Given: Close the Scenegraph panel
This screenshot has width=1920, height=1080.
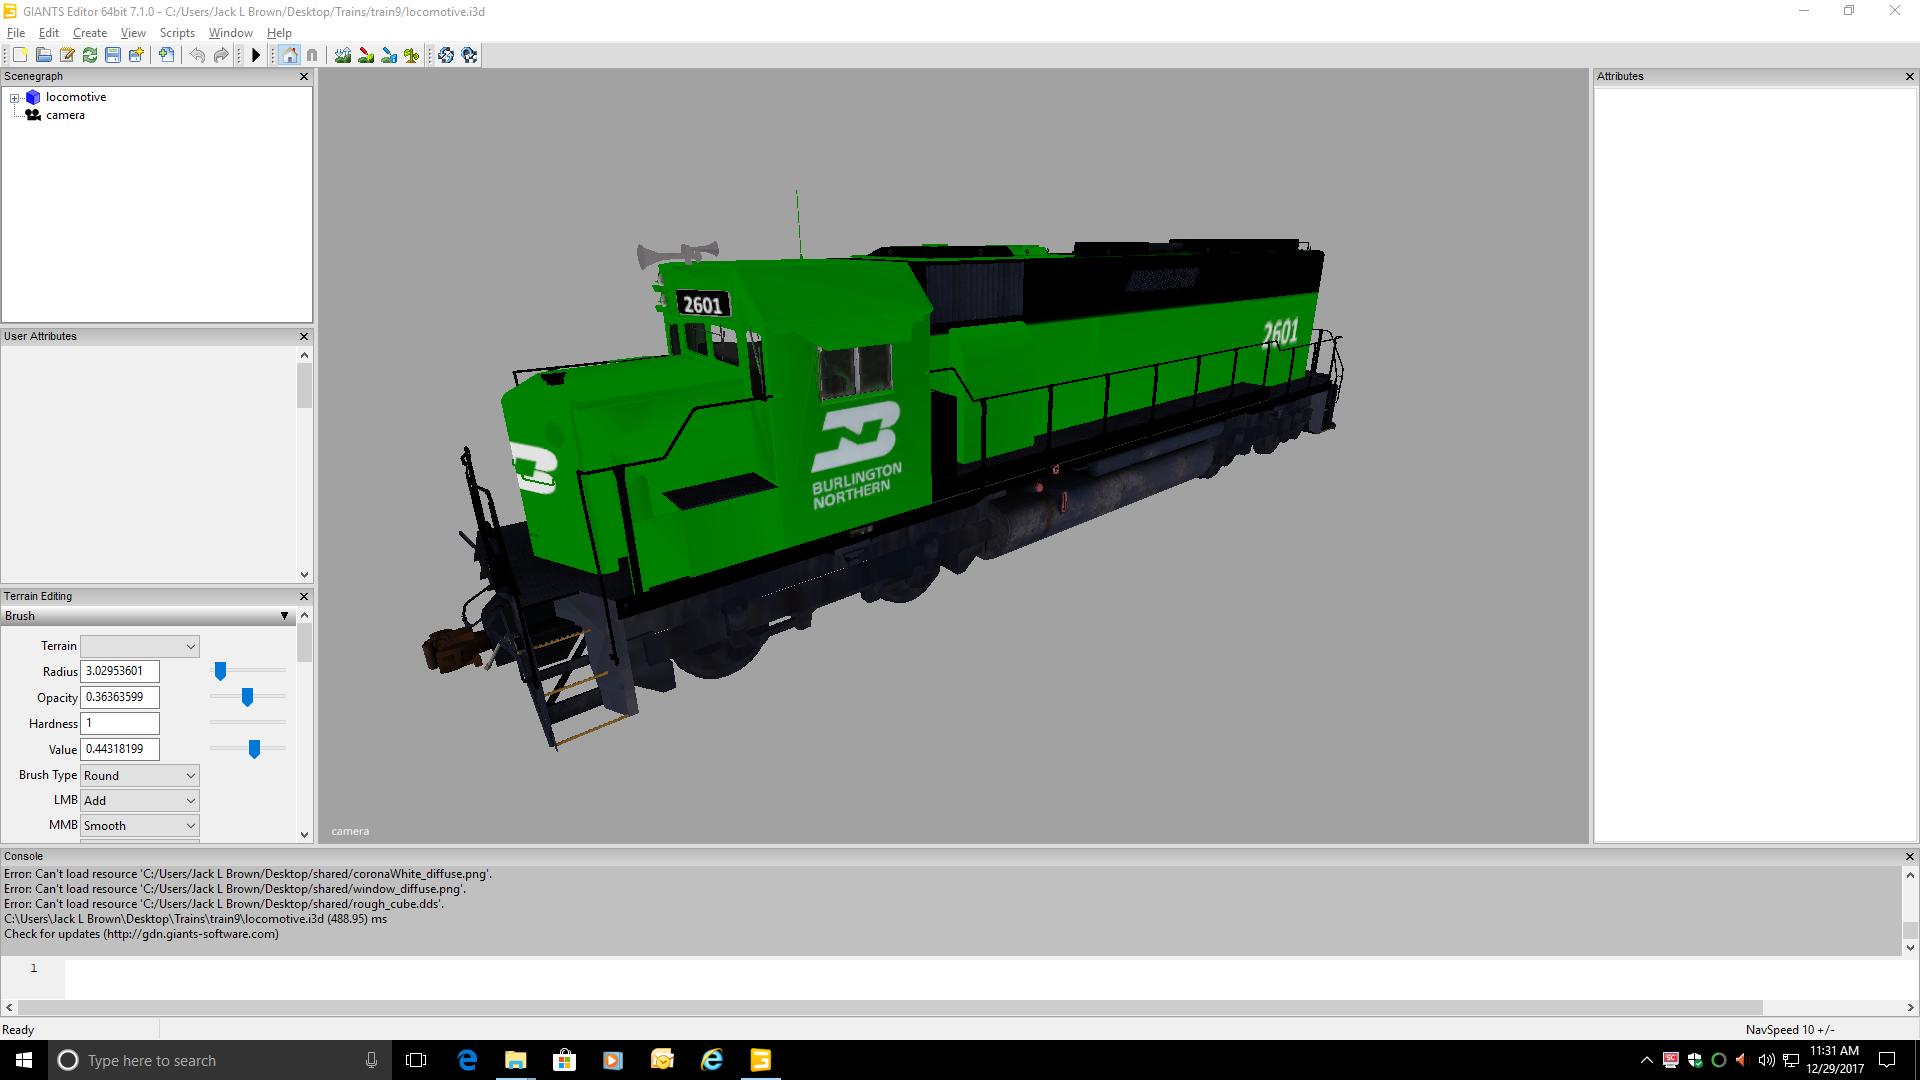Looking at the screenshot, I should [x=304, y=76].
